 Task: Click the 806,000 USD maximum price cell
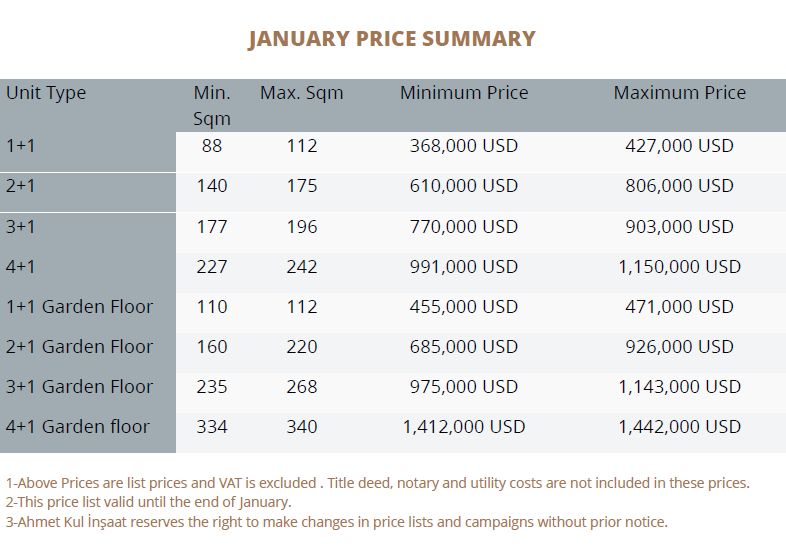point(679,186)
